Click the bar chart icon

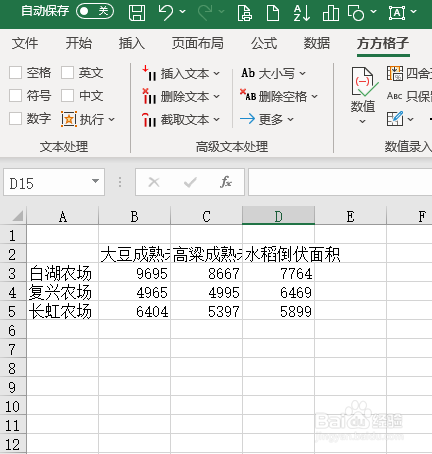click(x=331, y=13)
